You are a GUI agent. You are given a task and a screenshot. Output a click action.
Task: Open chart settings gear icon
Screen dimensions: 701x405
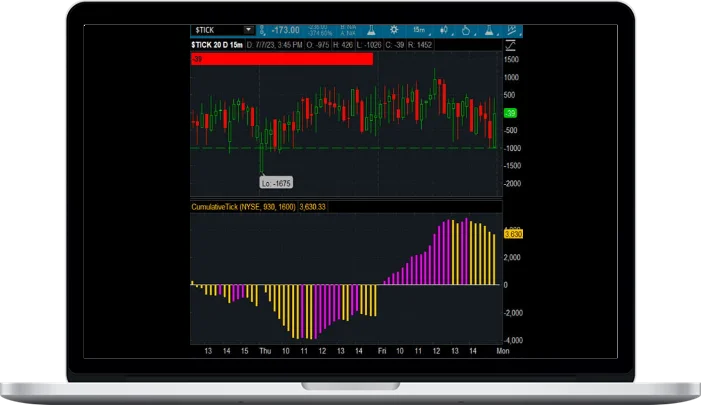coord(395,31)
